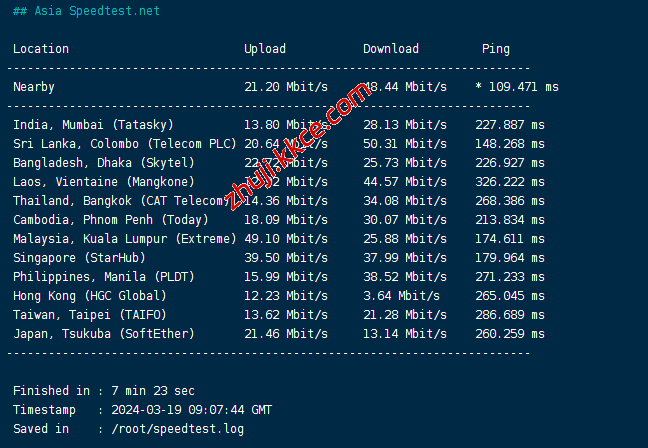The height and width of the screenshot is (448, 648).
Task: Select the Nearby row label
Action: pos(34,87)
